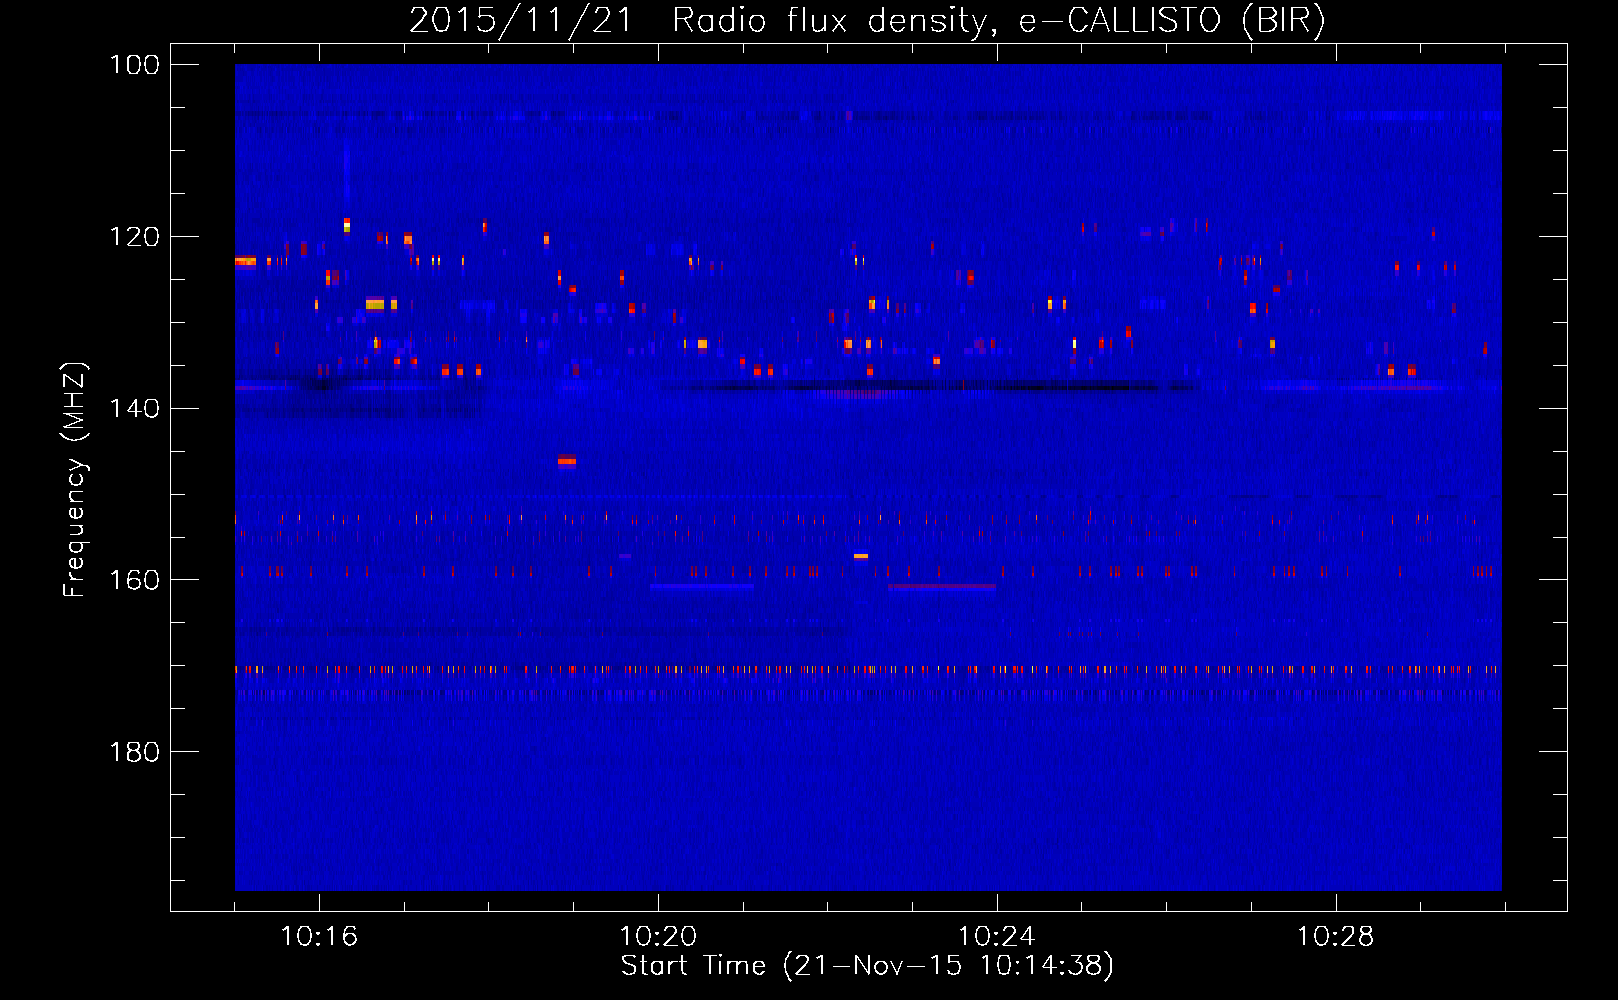
Task: Click the "Start Time (21-Nov-15 10:14:38)" axis label
Action: [x=867, y=966]
